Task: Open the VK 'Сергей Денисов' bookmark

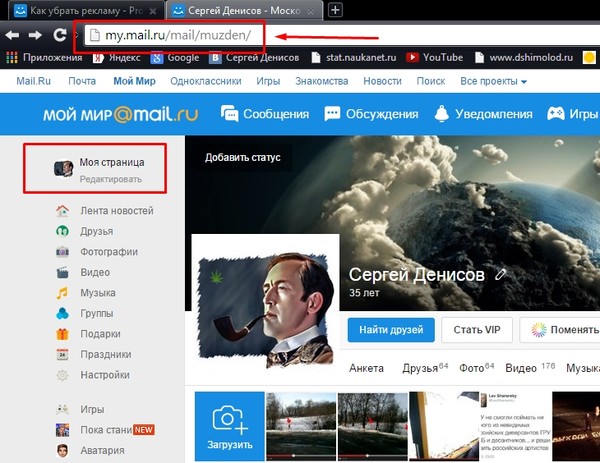Action: tap(254, 58)
